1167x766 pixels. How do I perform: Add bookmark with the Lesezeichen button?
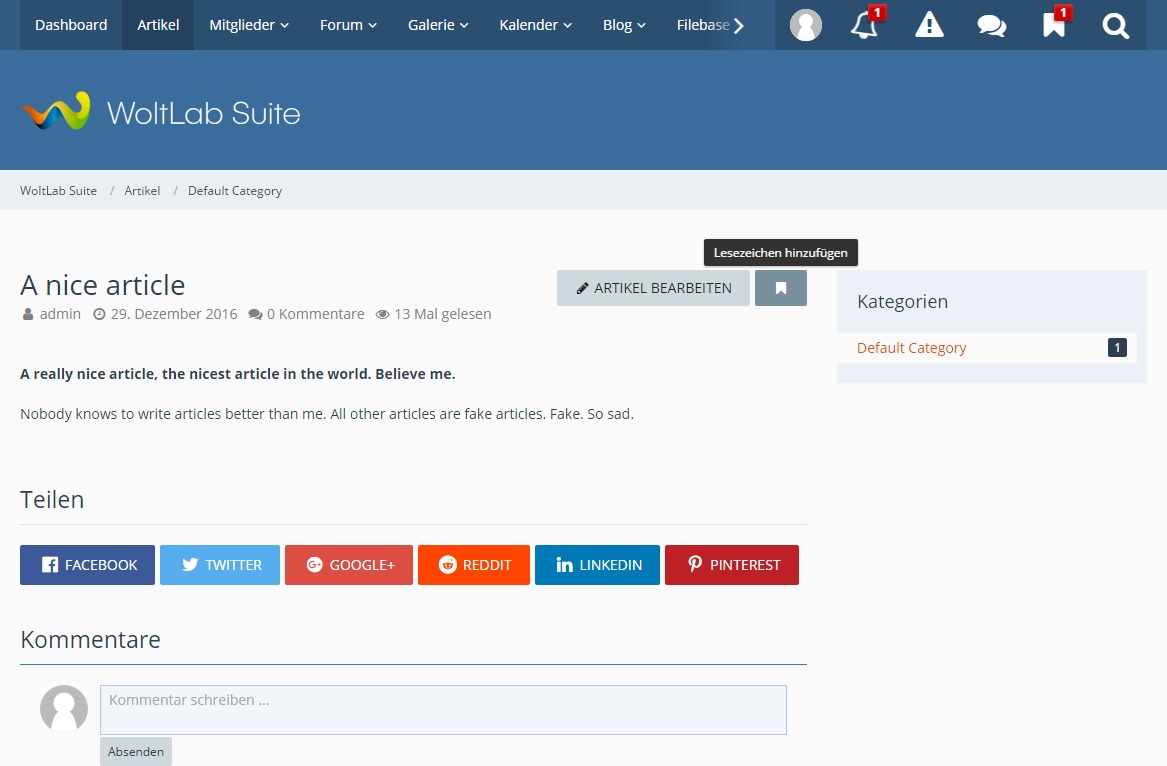point(780,288)
